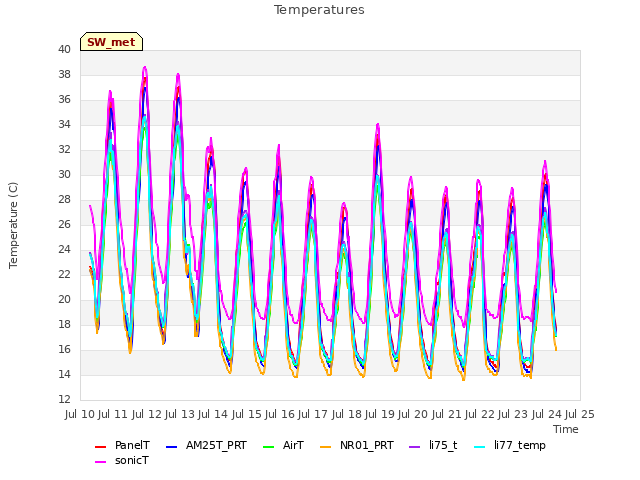Click the cyan li77_temp legend swatch
The height and width of the screenshot is (480, 640).
pyautogui.click(x=480, y=447)
